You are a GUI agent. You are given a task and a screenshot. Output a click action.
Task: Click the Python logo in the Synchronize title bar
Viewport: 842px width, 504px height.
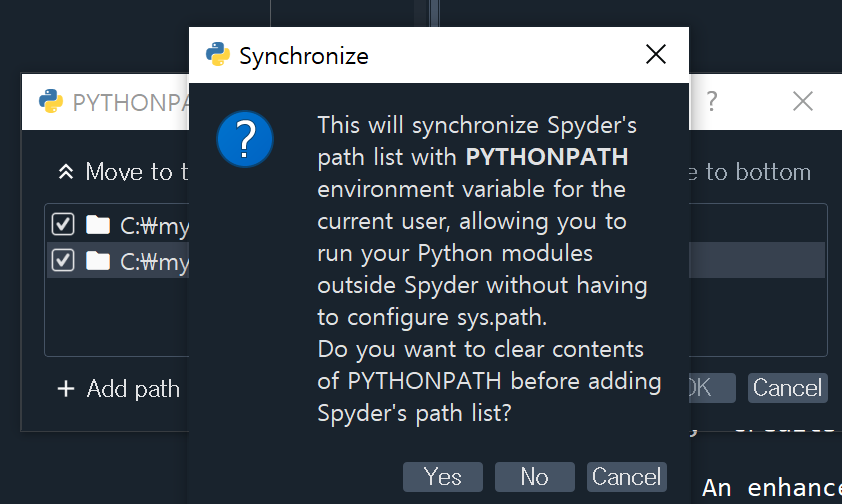pos(217,54)
